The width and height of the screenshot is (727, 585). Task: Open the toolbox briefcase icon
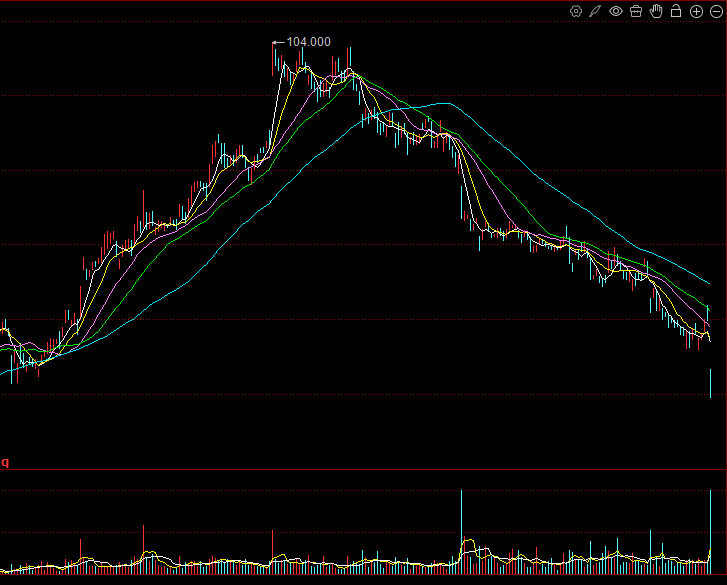[x=636, y=11]
